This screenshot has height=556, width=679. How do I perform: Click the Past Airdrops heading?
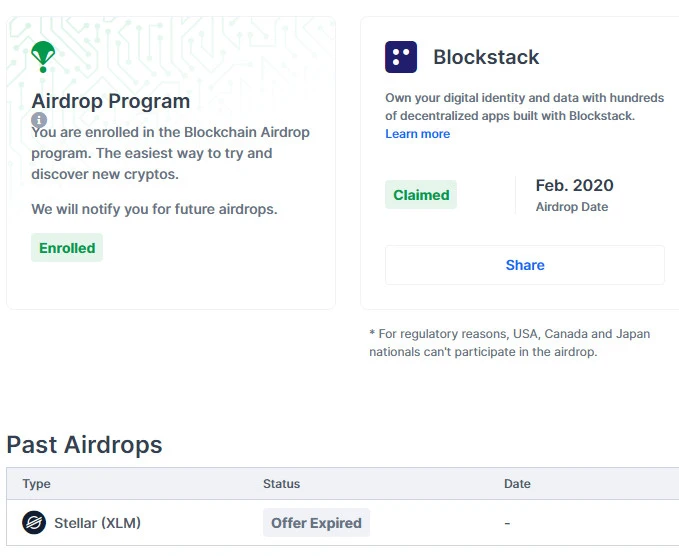84,445
